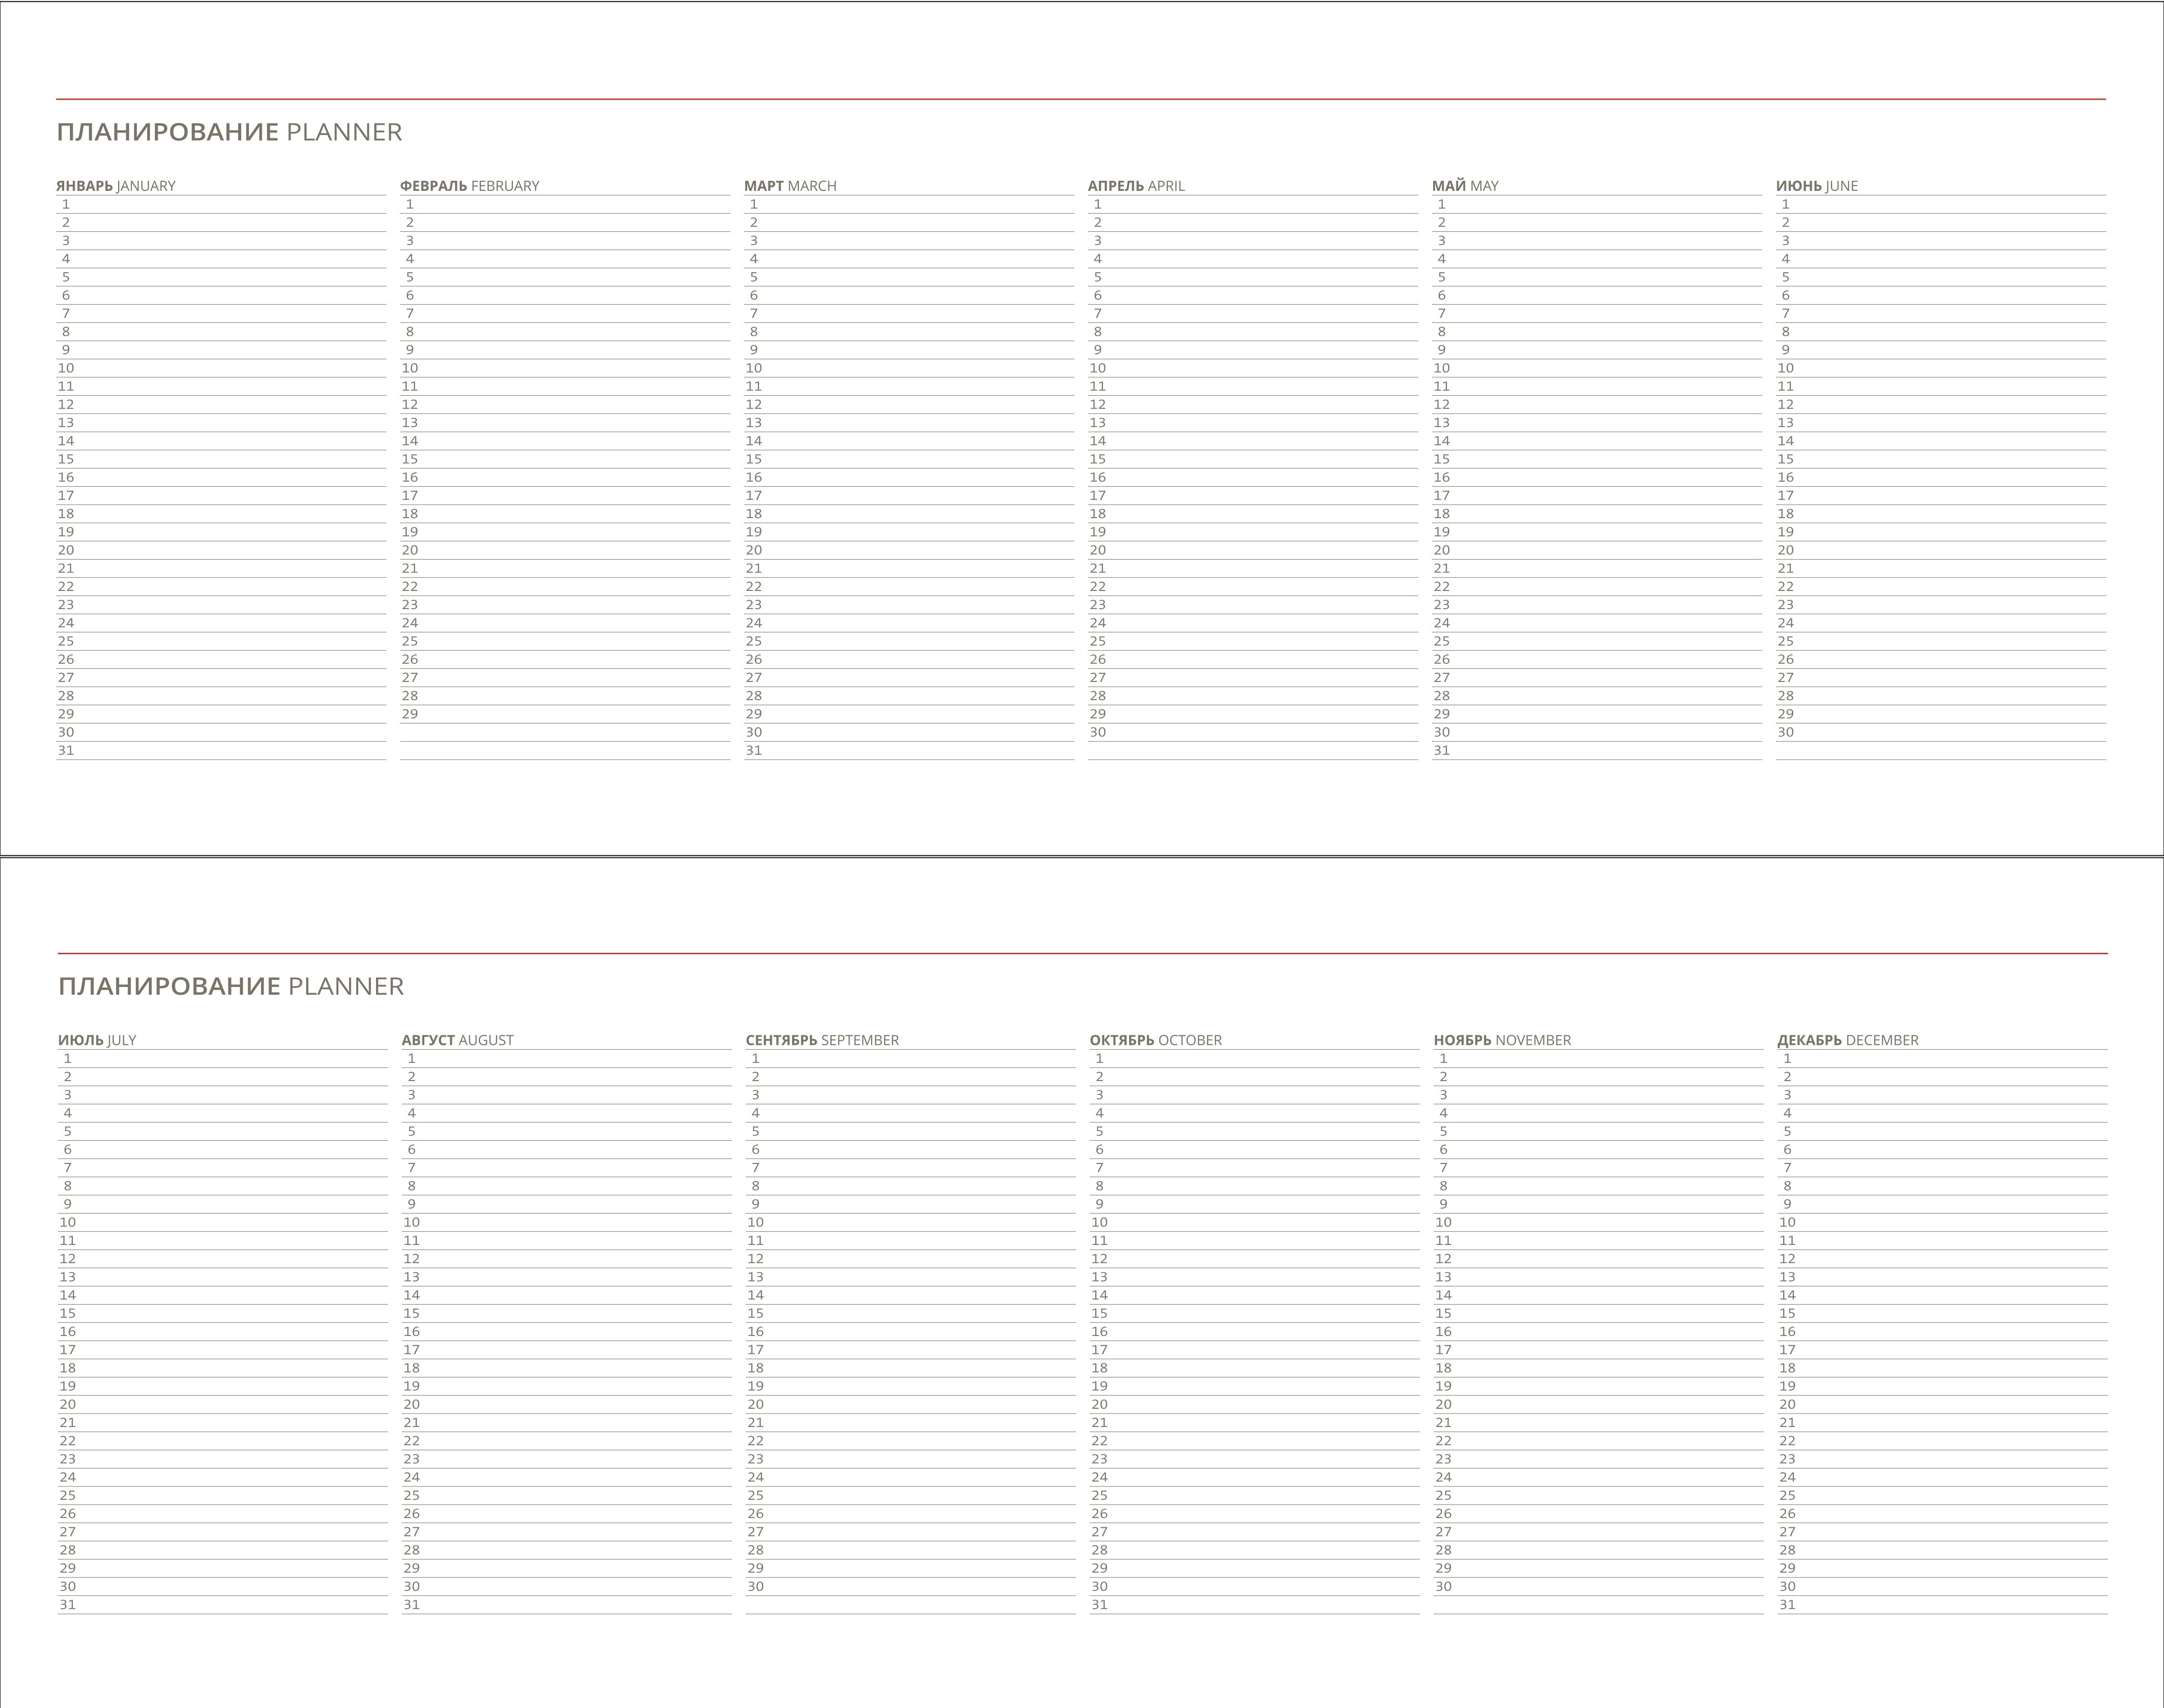The width and height of the screenshot is (2164, 1708).
Task: Select day 10 row in July
Action: 223,1222
